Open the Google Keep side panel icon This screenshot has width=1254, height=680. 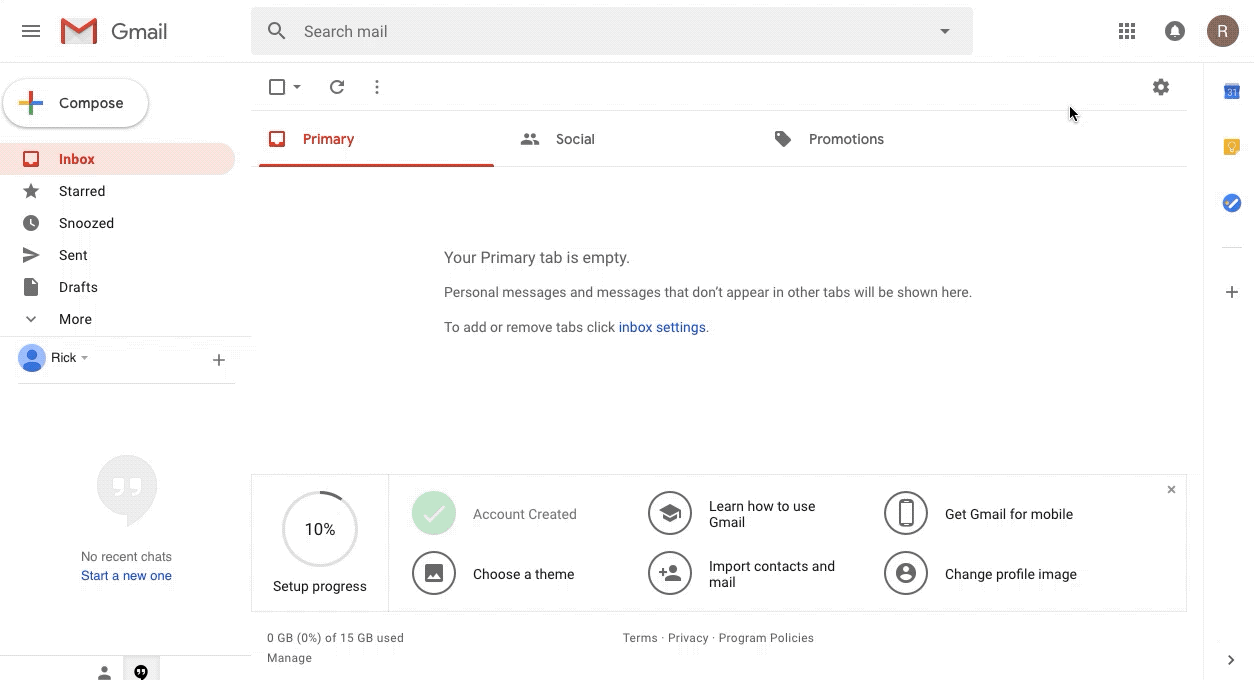1232,147
